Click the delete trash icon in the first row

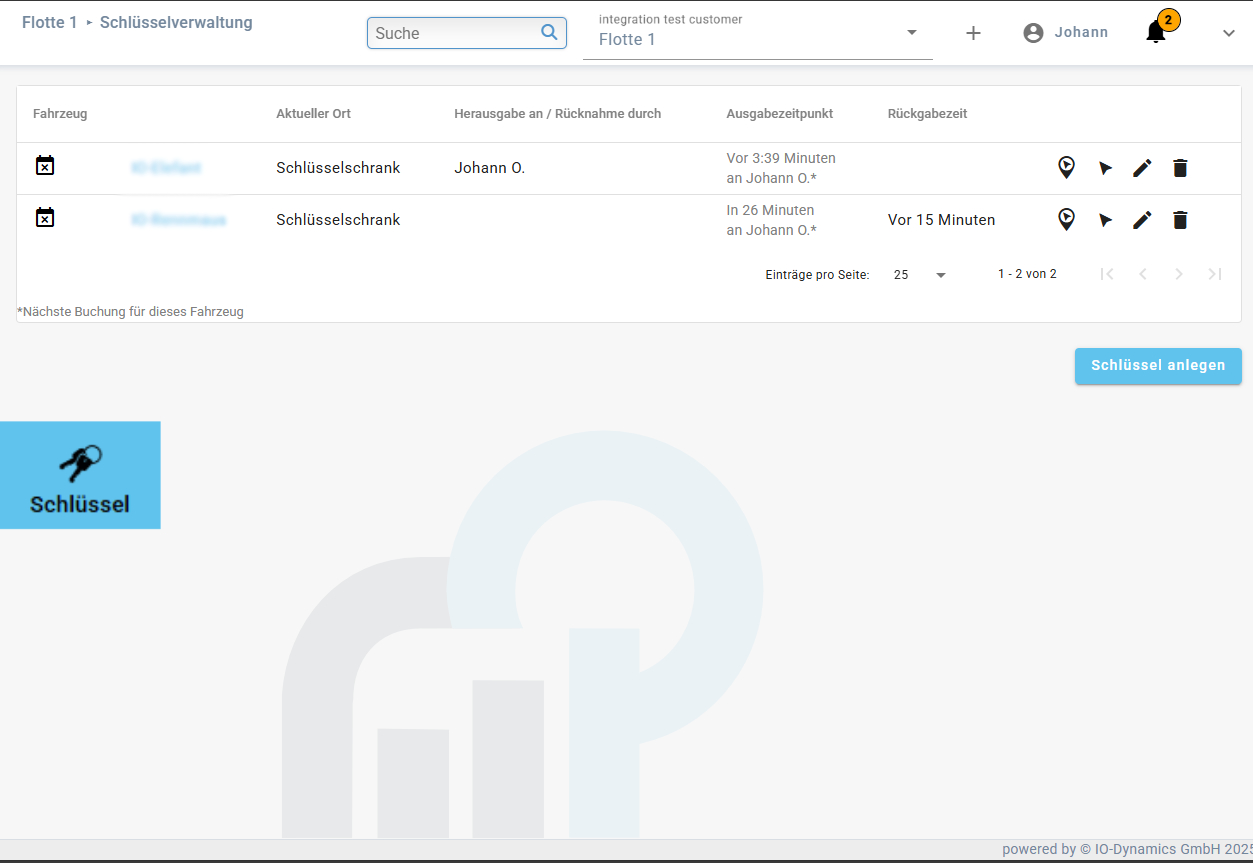pyautogui.click(x=1180, y=168)
